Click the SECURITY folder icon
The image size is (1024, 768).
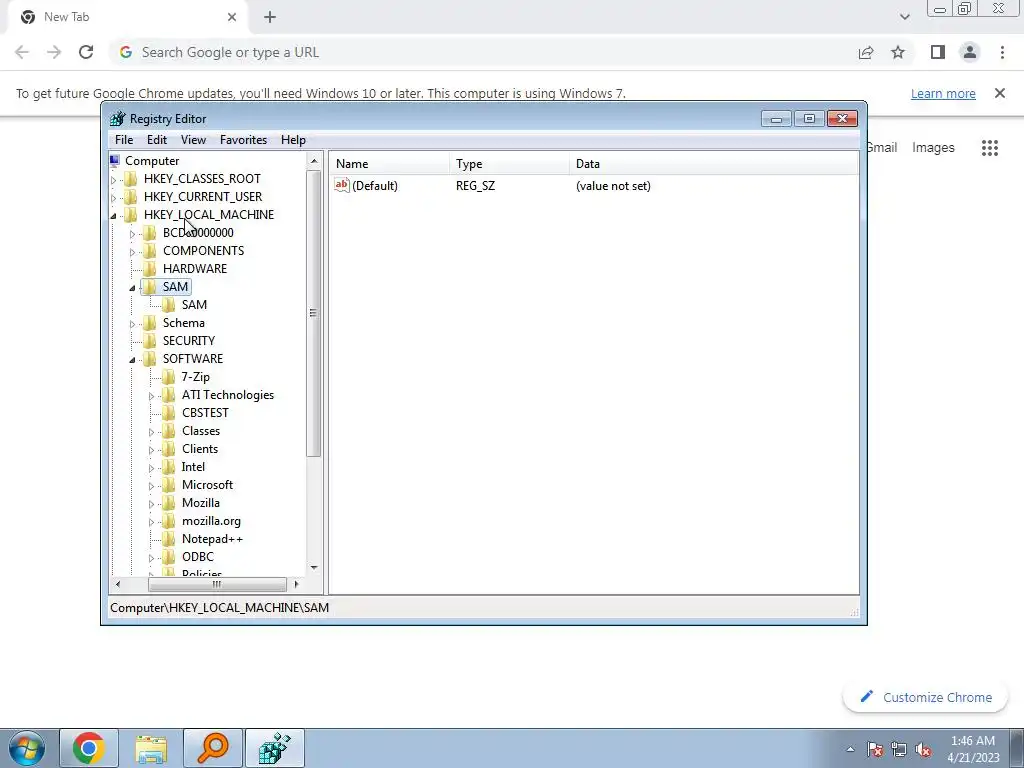pos(150,341)
